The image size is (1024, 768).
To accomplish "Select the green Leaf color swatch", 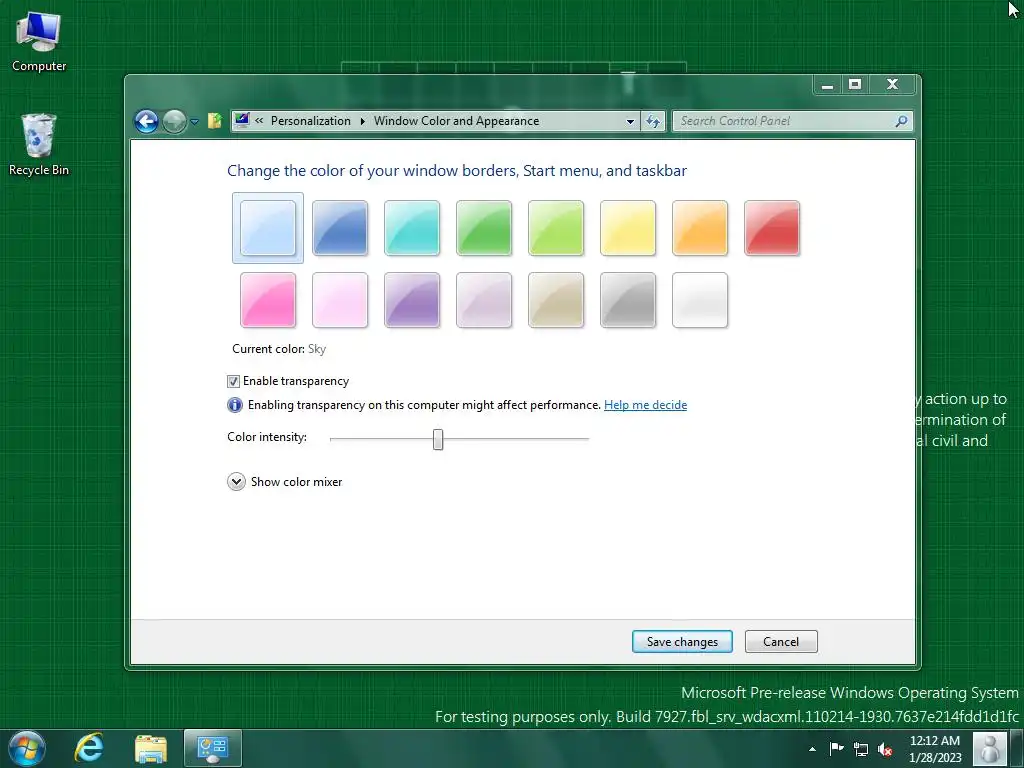I will click(x=484, y=228).
